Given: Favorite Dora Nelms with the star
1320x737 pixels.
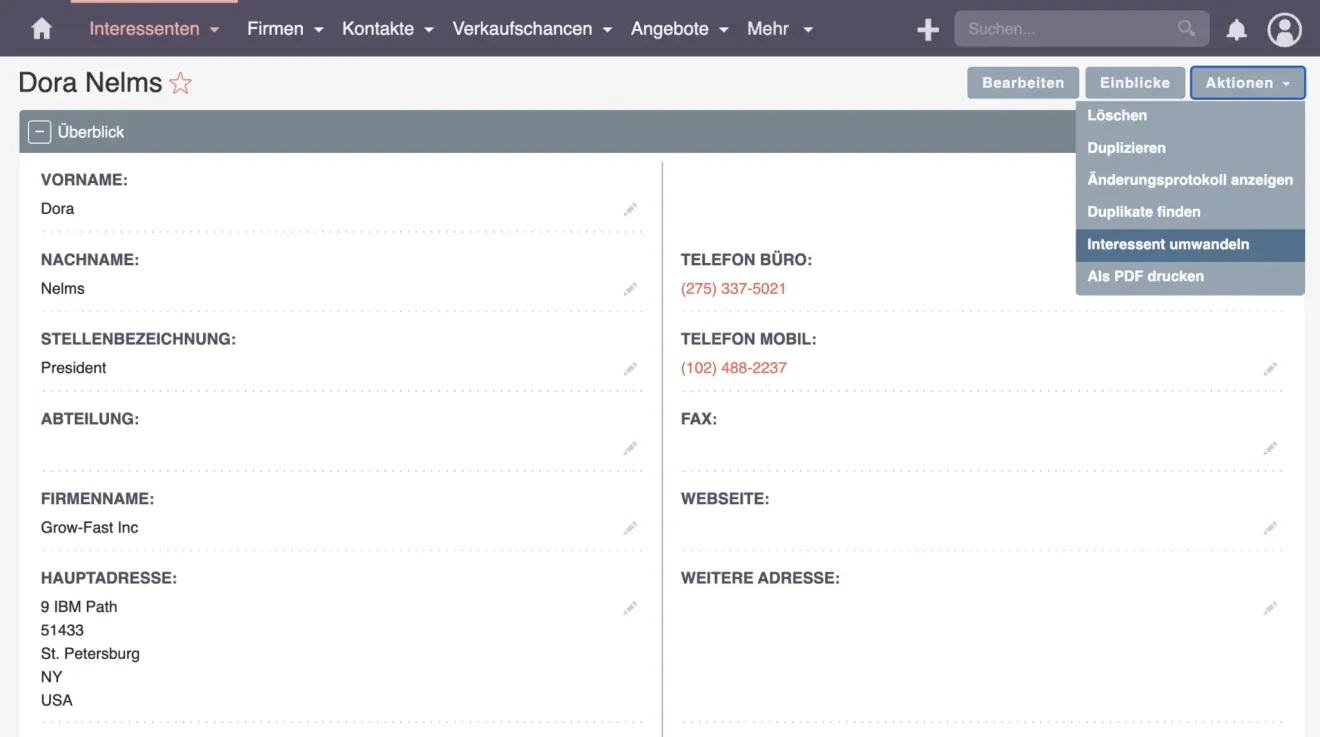Looking at the screenshot, I should [x=180, y=83].
